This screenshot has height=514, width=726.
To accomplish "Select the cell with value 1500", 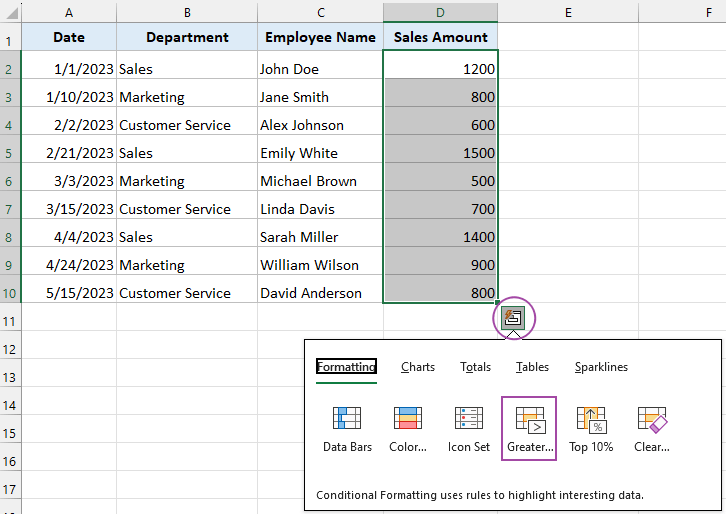I will point(440,153).
